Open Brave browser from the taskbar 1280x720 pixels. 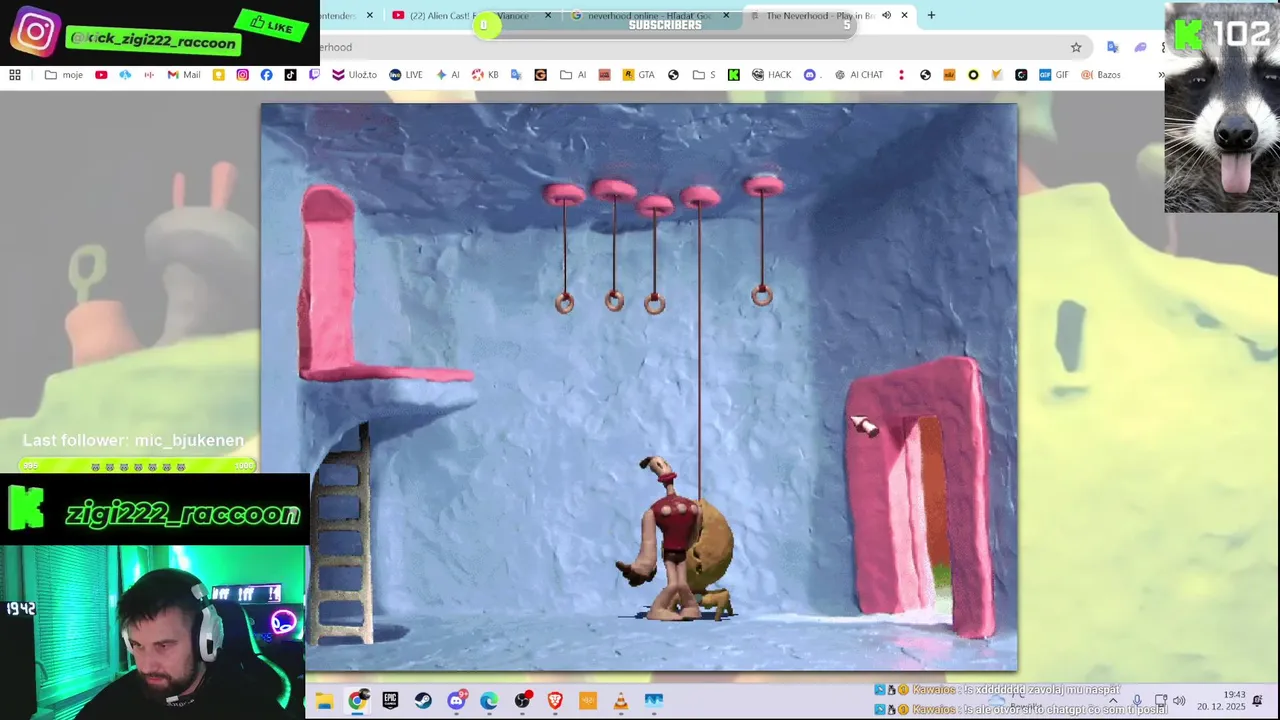(x=555, y=701)
